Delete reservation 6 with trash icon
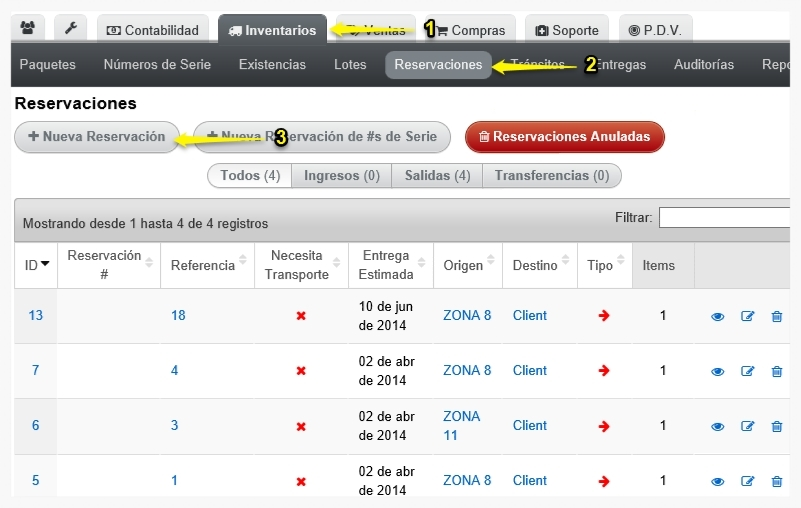This screenshot has height=508, width=801. tap(776, 426)
